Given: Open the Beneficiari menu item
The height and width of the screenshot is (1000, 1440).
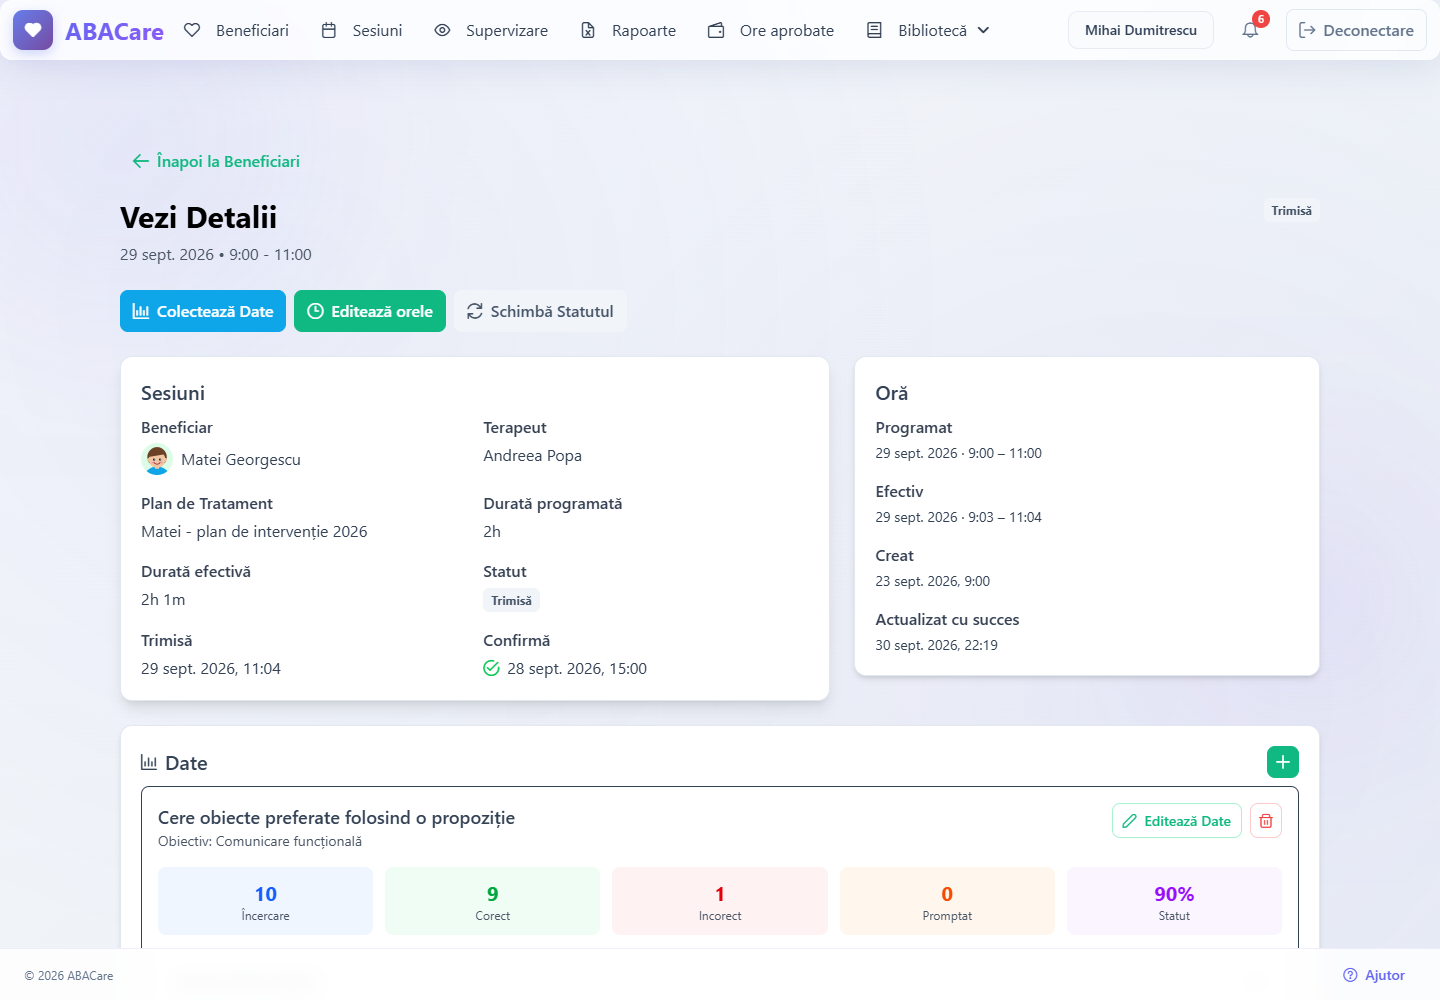Looking at the screenshot, I should click(x=236, y=30).
